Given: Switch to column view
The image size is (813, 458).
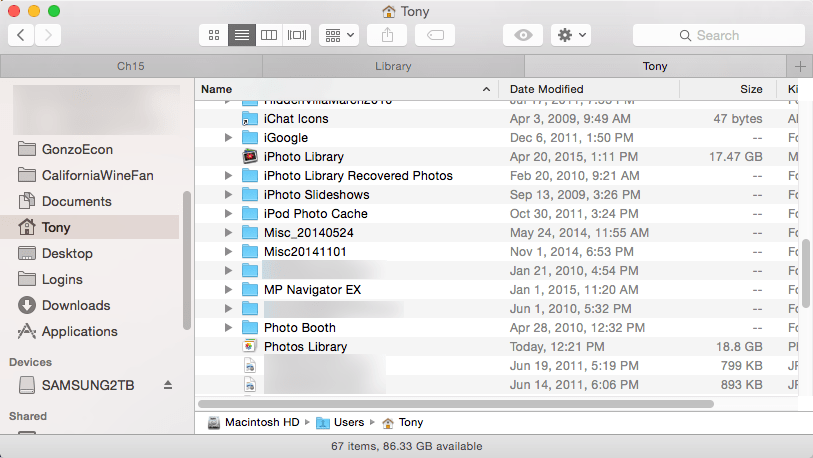Looking at the screenshot, I should coord(269,35).
